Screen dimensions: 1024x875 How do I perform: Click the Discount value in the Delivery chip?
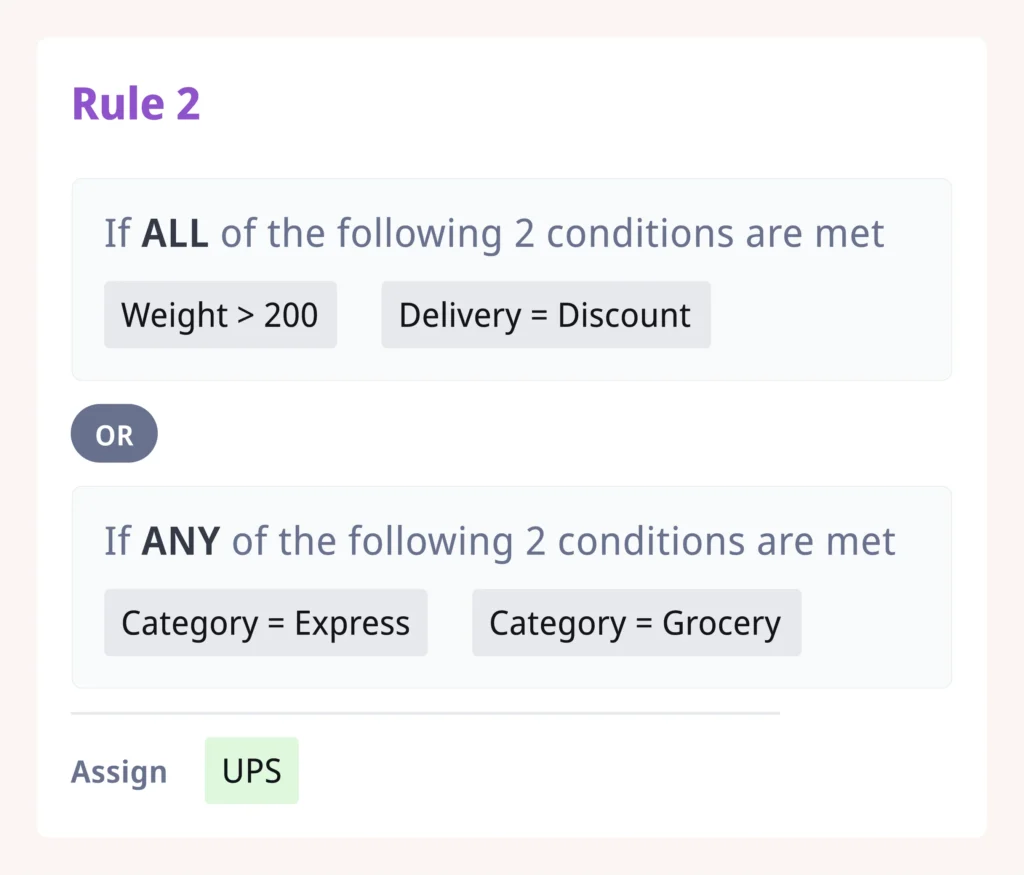click(x=624, y=315)
